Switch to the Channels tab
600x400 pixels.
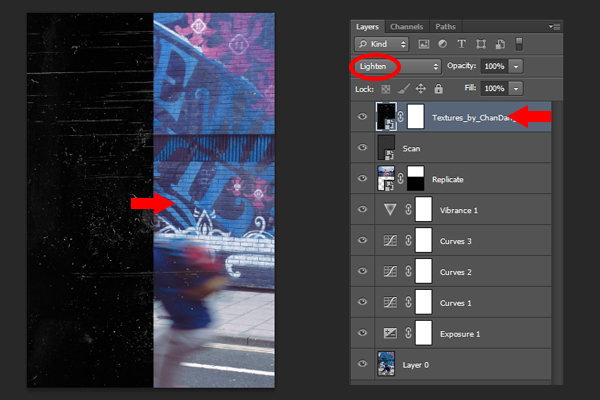pos(406,27)
